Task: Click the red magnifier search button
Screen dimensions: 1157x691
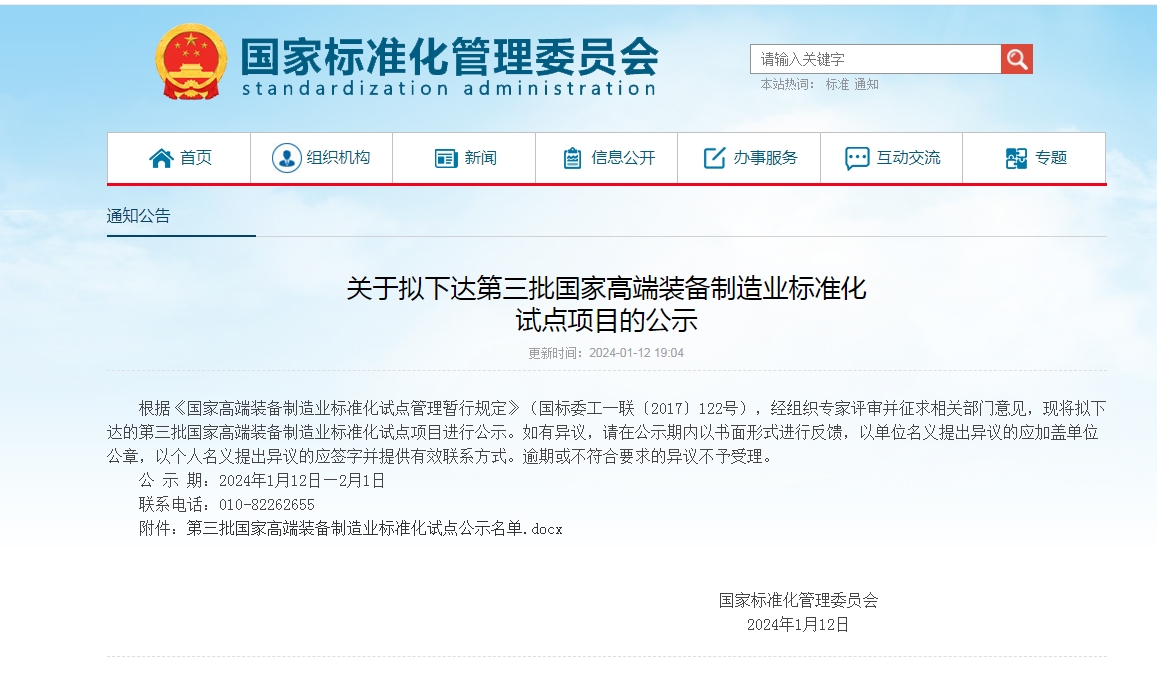Action: click(x=1016, y=59)
